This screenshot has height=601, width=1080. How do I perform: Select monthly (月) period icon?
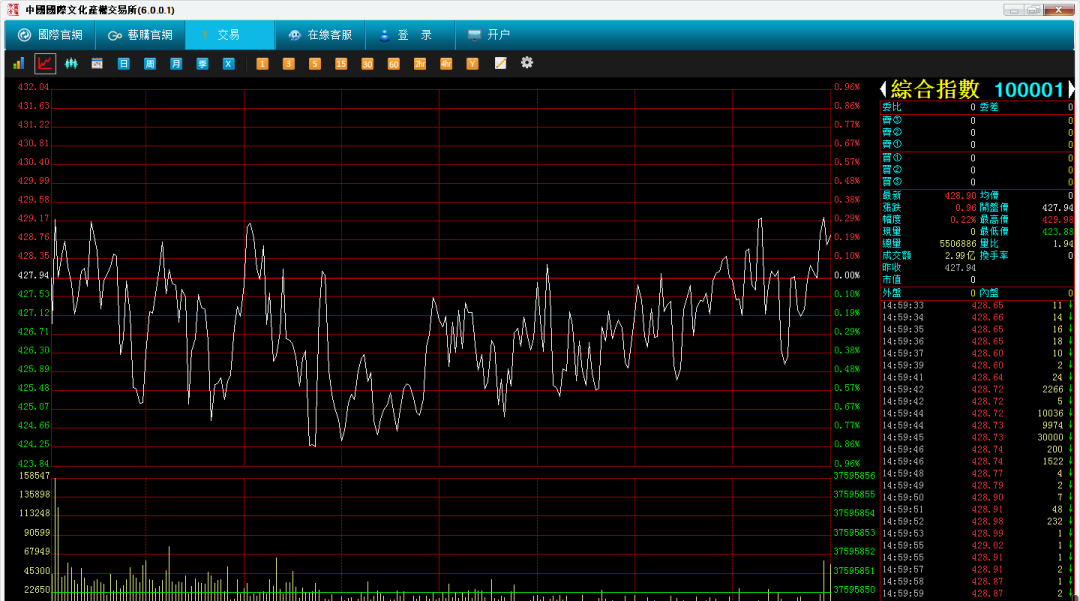click(176, 63)
